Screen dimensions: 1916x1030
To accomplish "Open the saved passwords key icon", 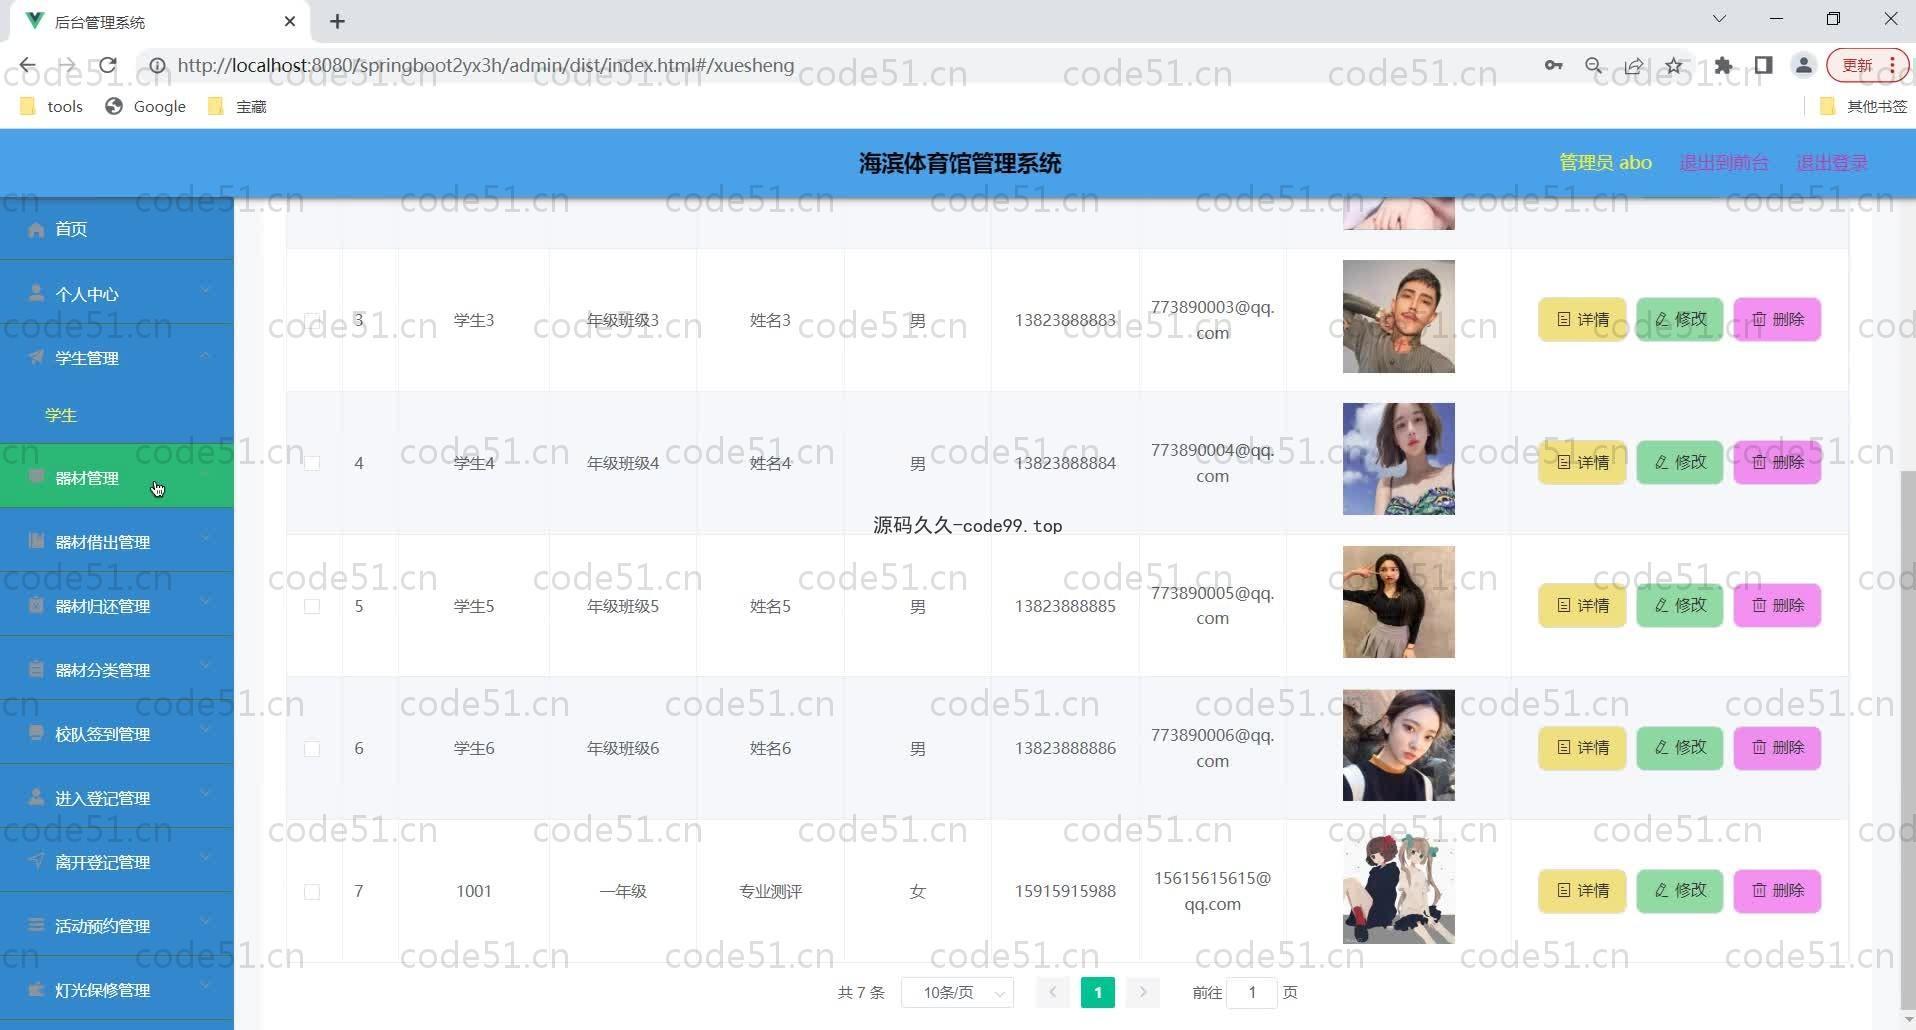I will click(x=1553, y=66).
